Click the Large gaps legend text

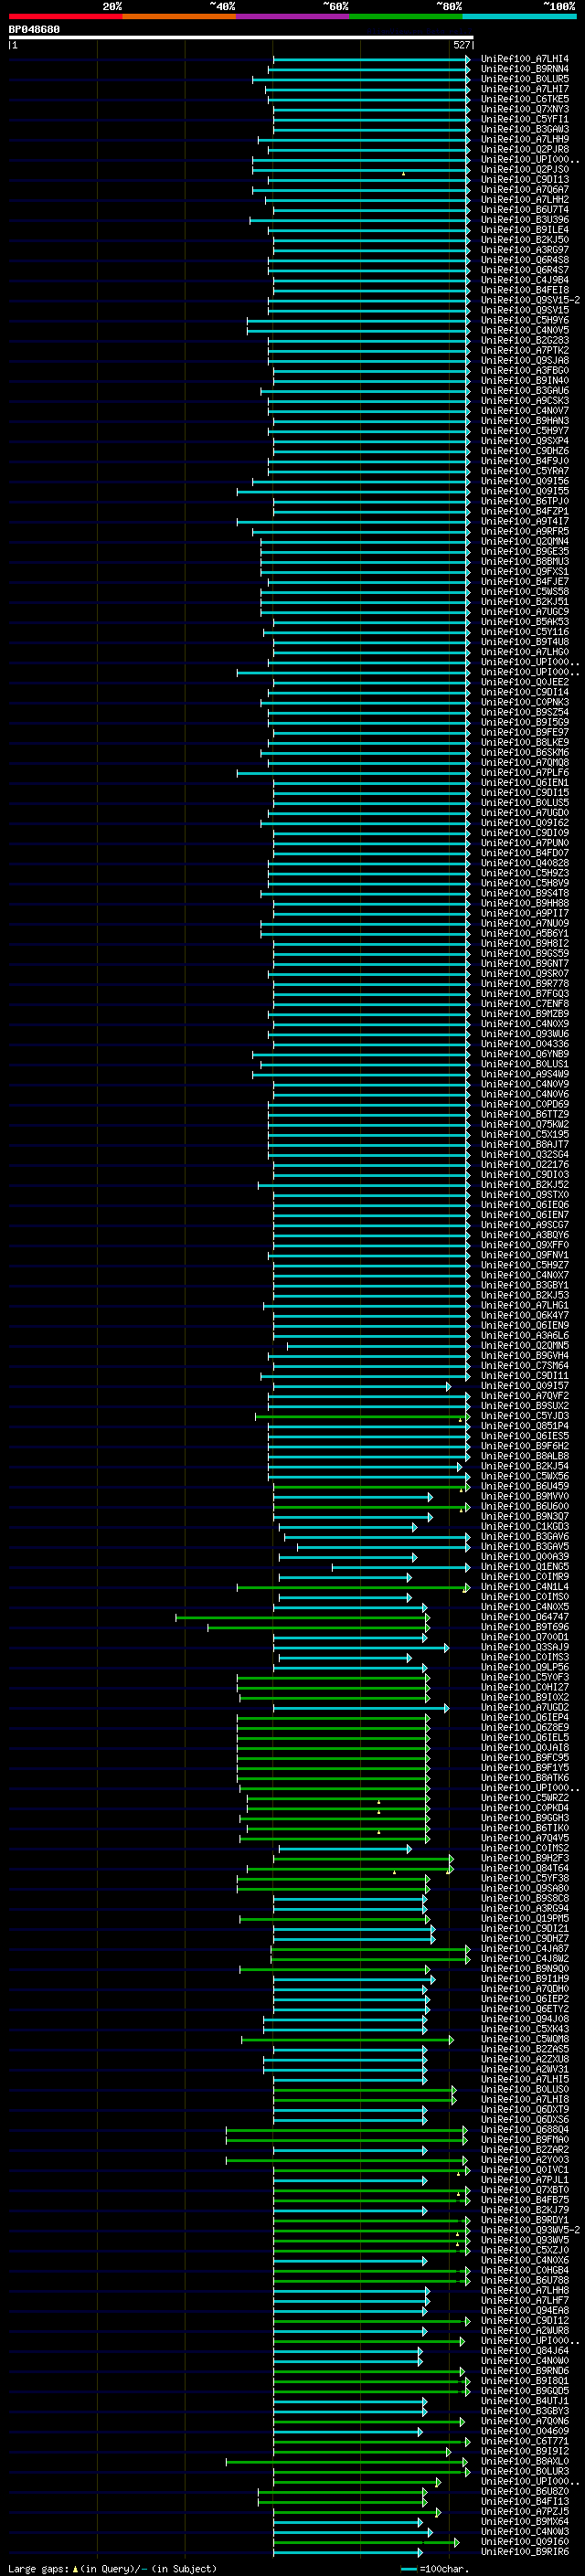112,2569
